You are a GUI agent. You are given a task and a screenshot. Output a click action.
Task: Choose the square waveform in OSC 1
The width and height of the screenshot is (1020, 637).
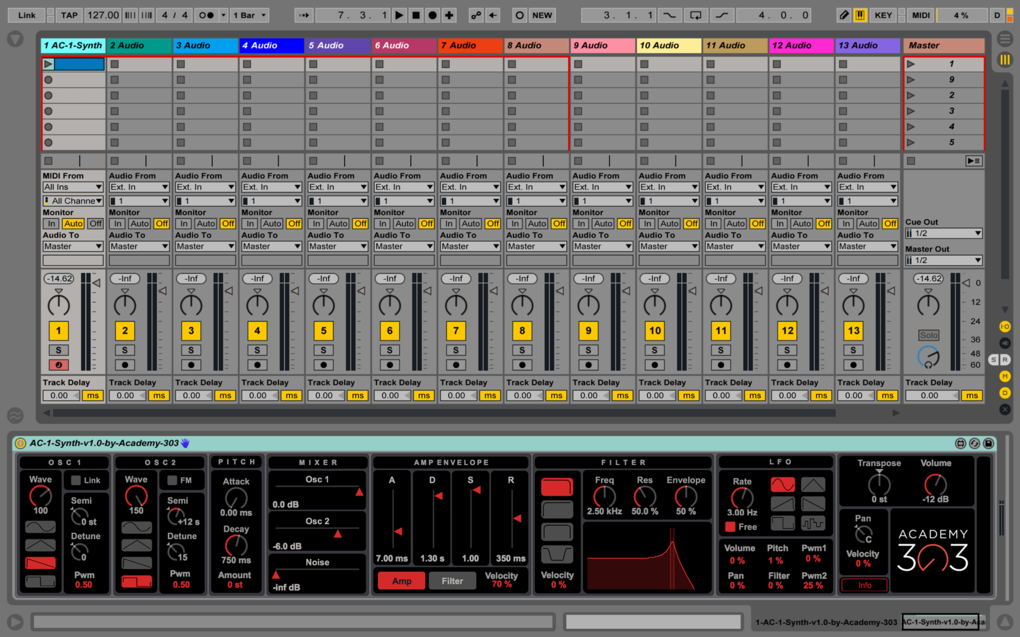pyautogui.click(x=40, y=581)
